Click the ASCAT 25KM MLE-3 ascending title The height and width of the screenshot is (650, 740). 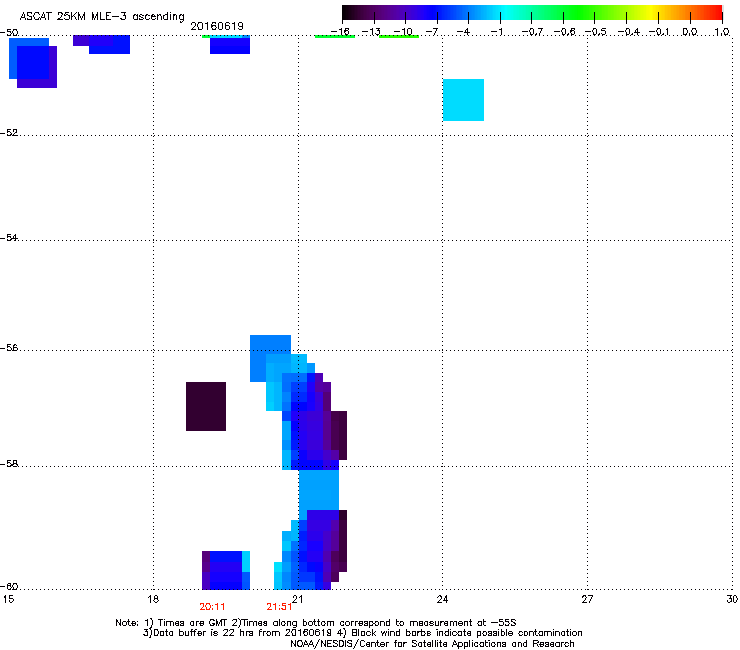pyautogui.click(x=102, y=17)
